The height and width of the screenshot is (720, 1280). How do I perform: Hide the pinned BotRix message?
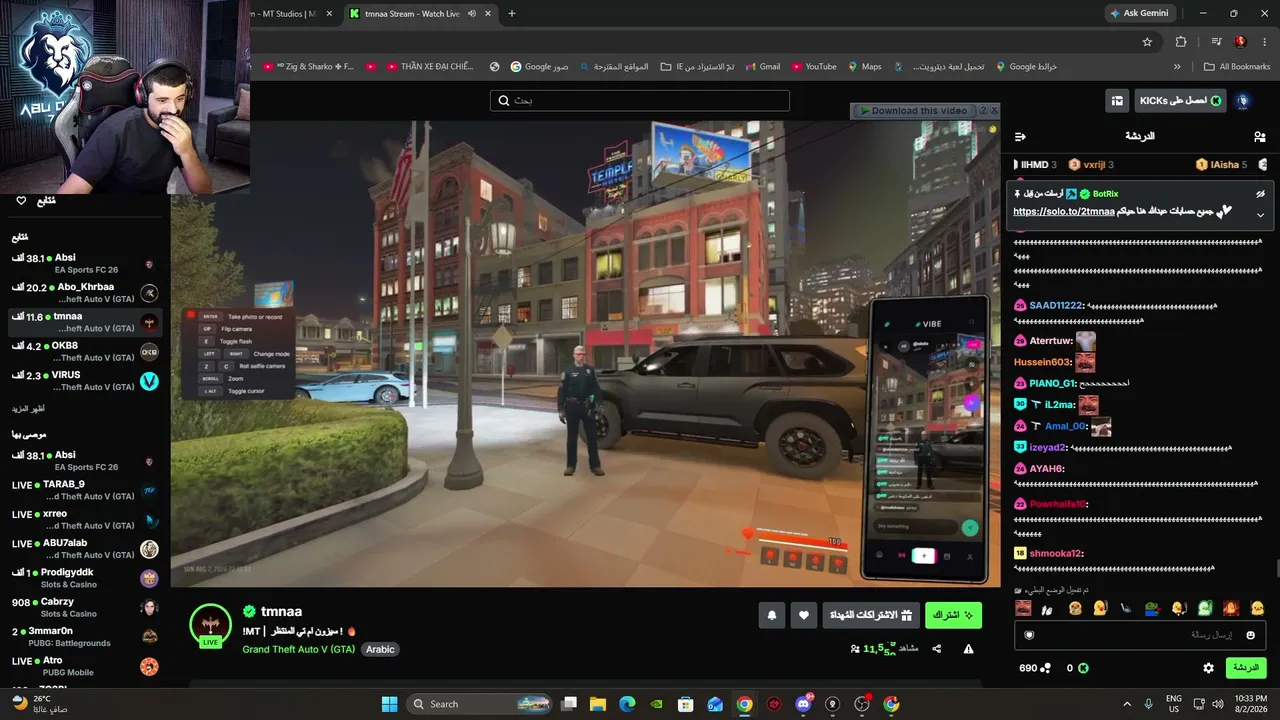1260,194
